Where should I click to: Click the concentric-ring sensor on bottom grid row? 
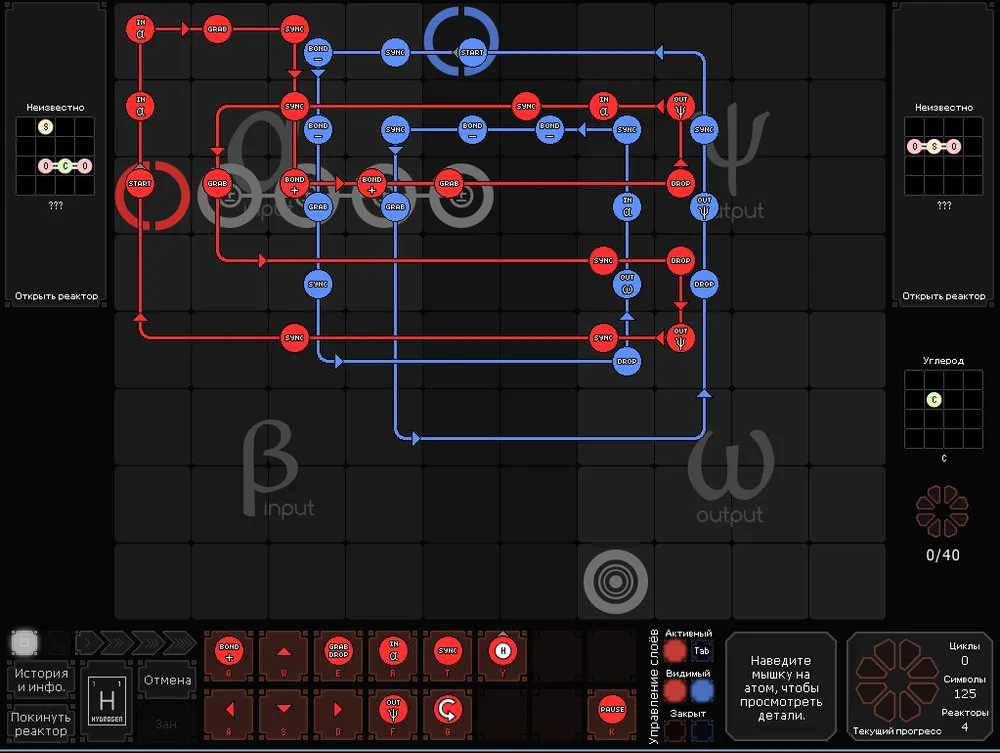pyautogui.click(x=615, y=581)
